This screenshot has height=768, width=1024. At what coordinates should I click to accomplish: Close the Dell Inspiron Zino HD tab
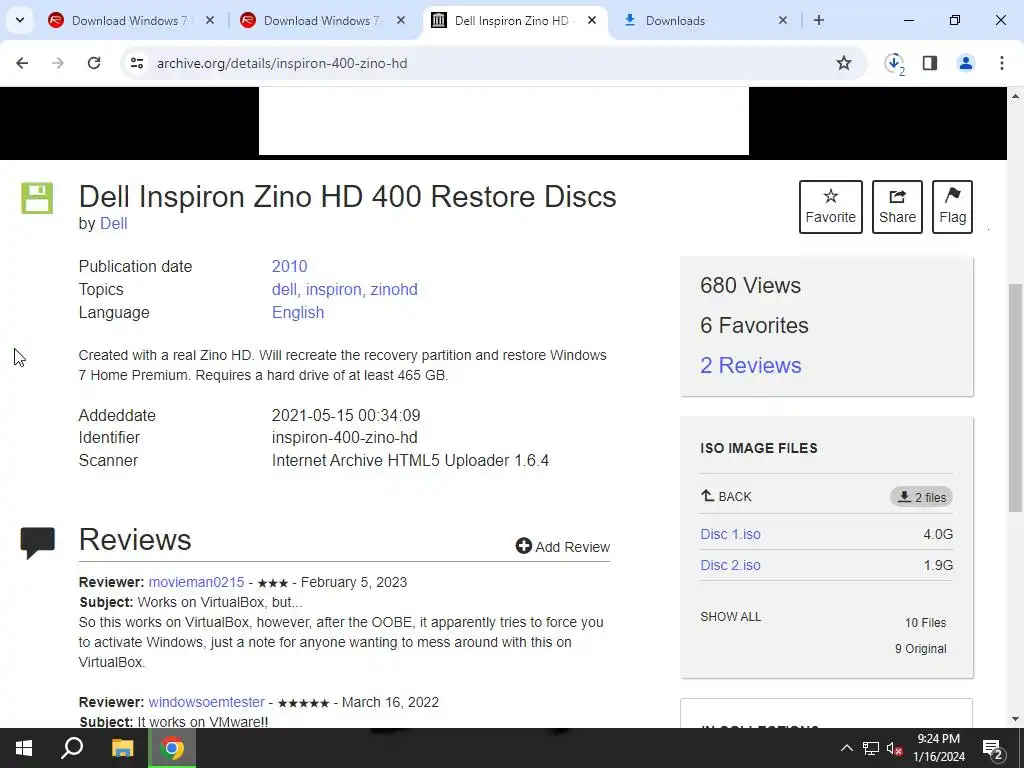pyautogui.click(x=592, y=20)
